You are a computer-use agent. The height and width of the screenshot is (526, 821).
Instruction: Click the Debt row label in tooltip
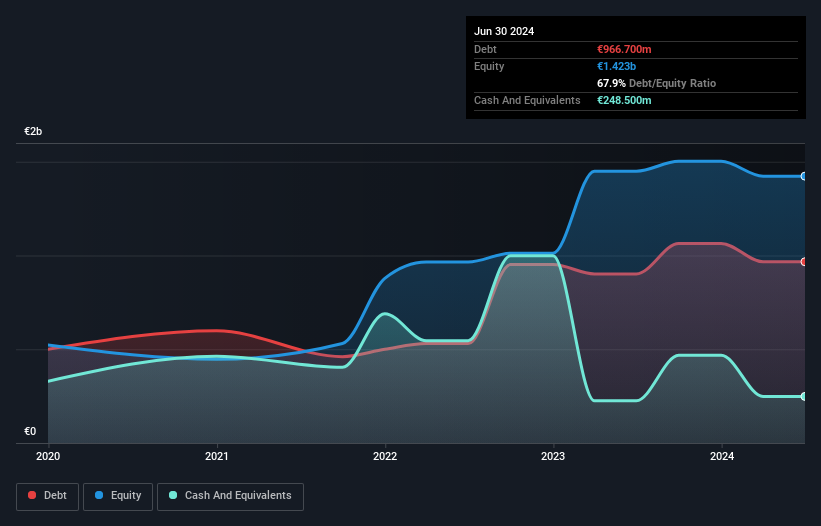coord(485,49)
